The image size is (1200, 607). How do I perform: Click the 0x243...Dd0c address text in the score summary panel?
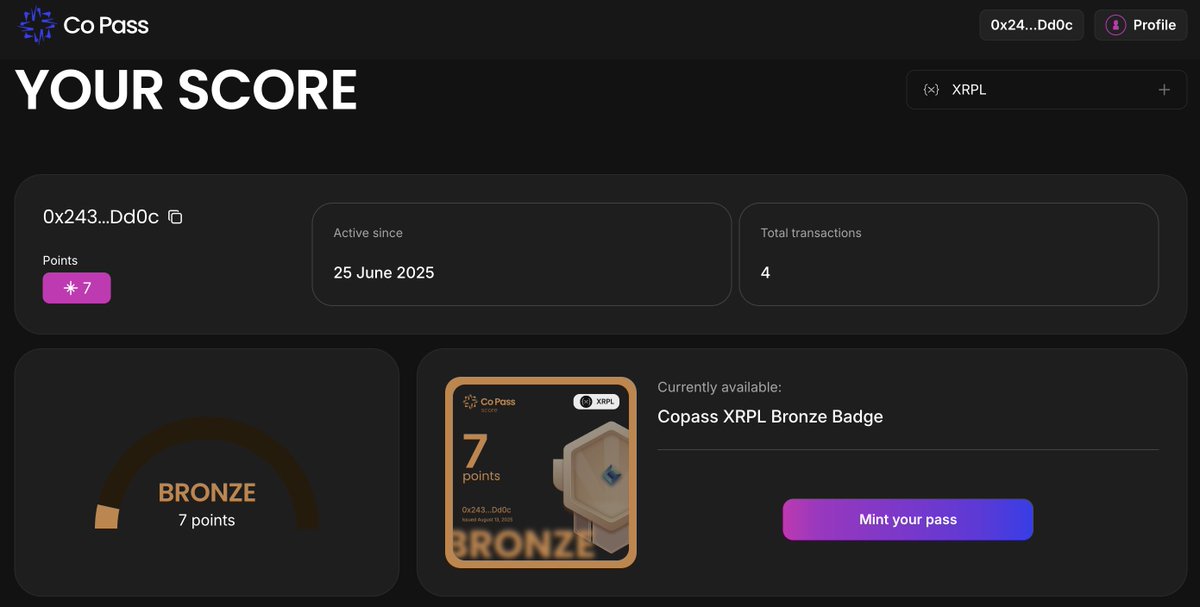coord(101,217)
